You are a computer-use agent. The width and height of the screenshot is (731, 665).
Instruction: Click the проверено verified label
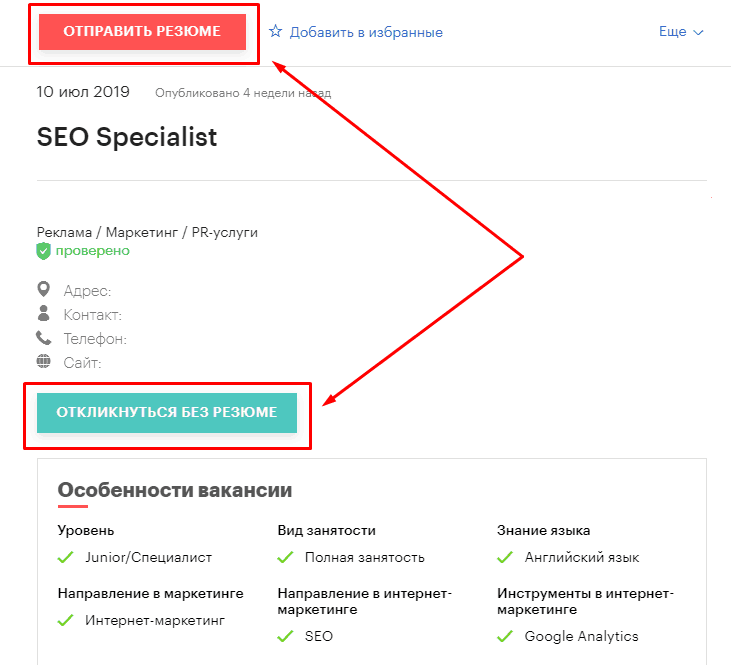[92, 251]
